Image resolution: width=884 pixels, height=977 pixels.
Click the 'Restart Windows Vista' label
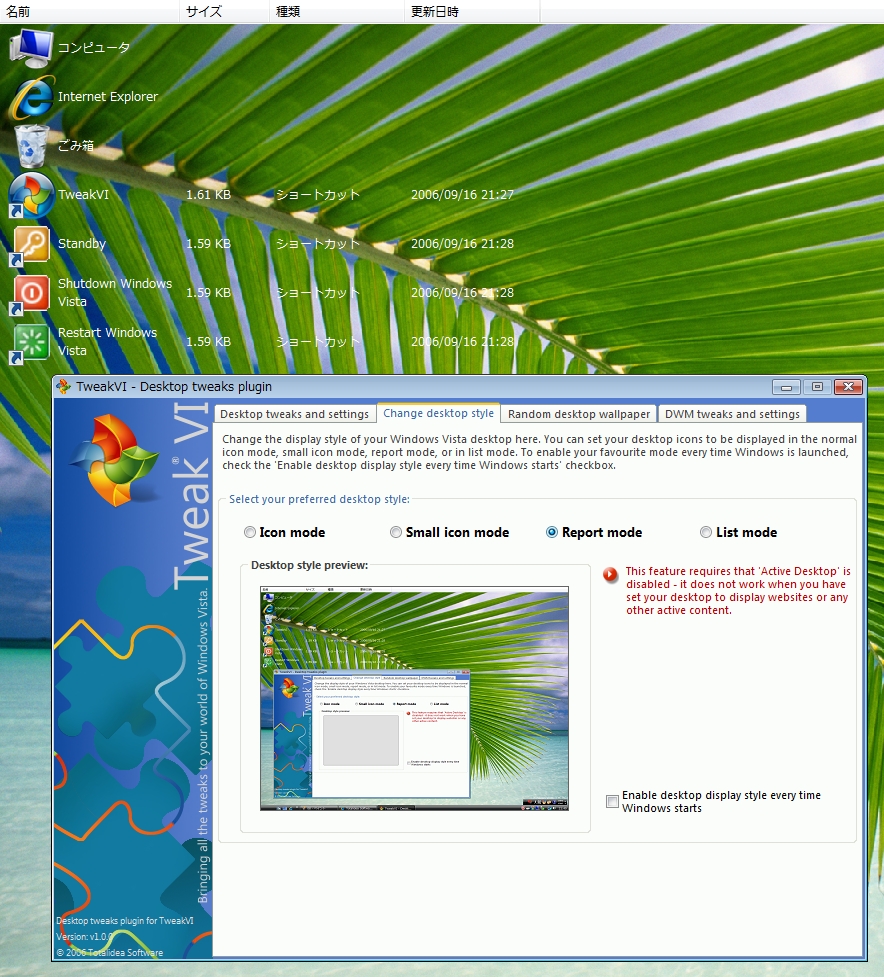click(107, 341)
